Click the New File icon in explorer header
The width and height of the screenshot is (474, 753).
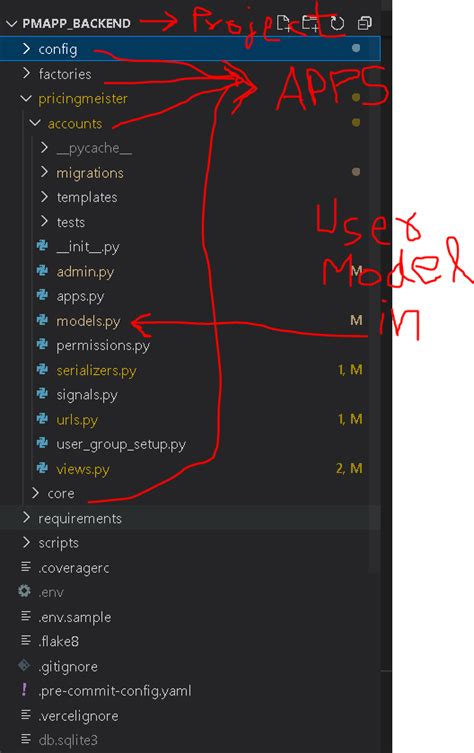tap(284, 23)
